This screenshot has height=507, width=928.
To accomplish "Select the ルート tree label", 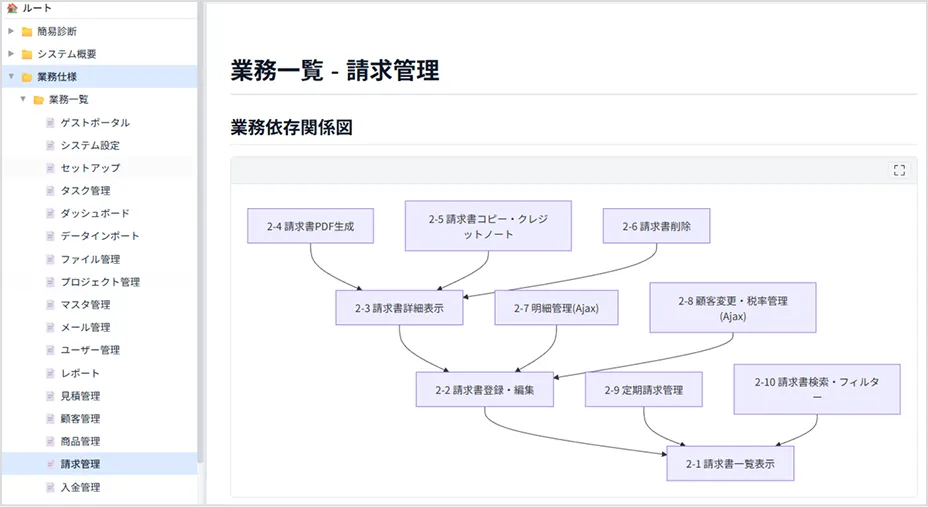I will point(37,8).
